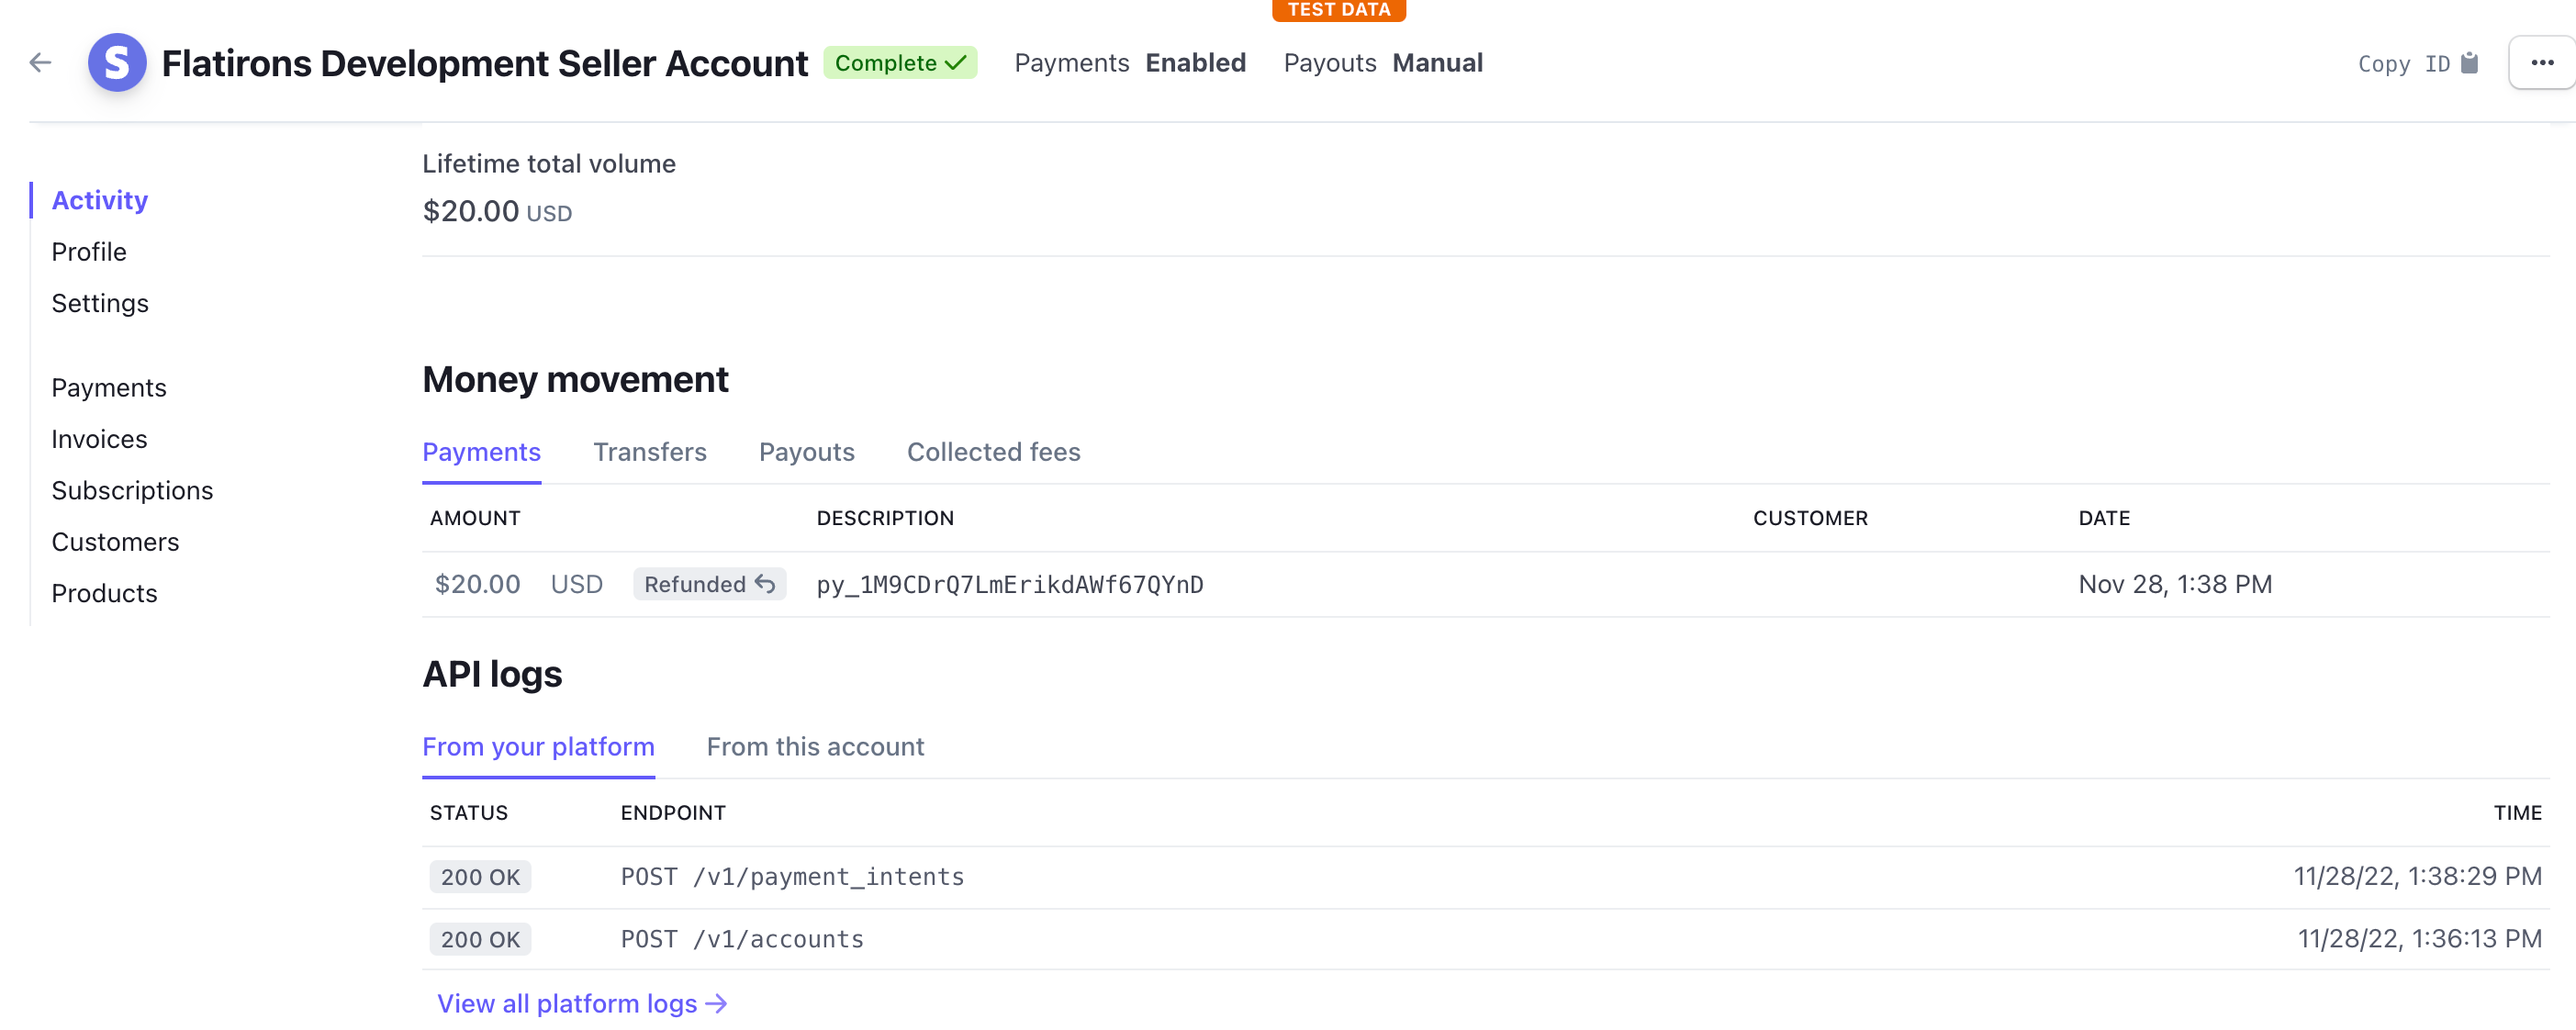Toggle the From your platform logs view
The height and width of the screenshot is (1030, 2576).
click(x=537, y=745)
